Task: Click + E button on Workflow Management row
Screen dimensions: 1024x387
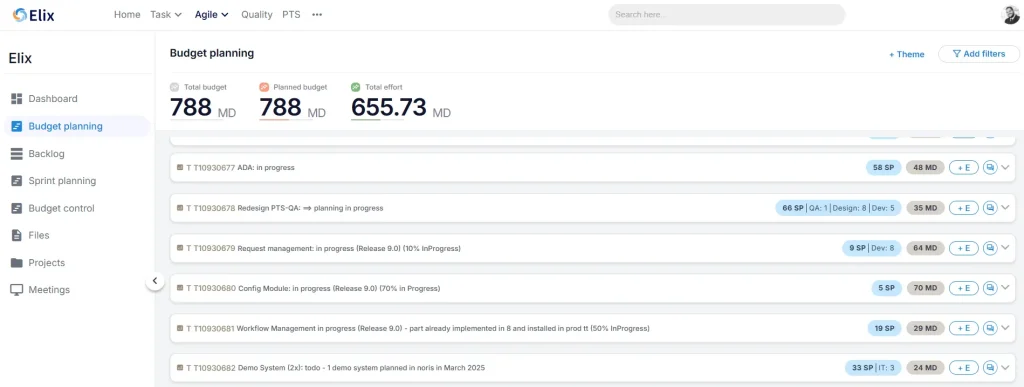Action: (x=963, y=328)
